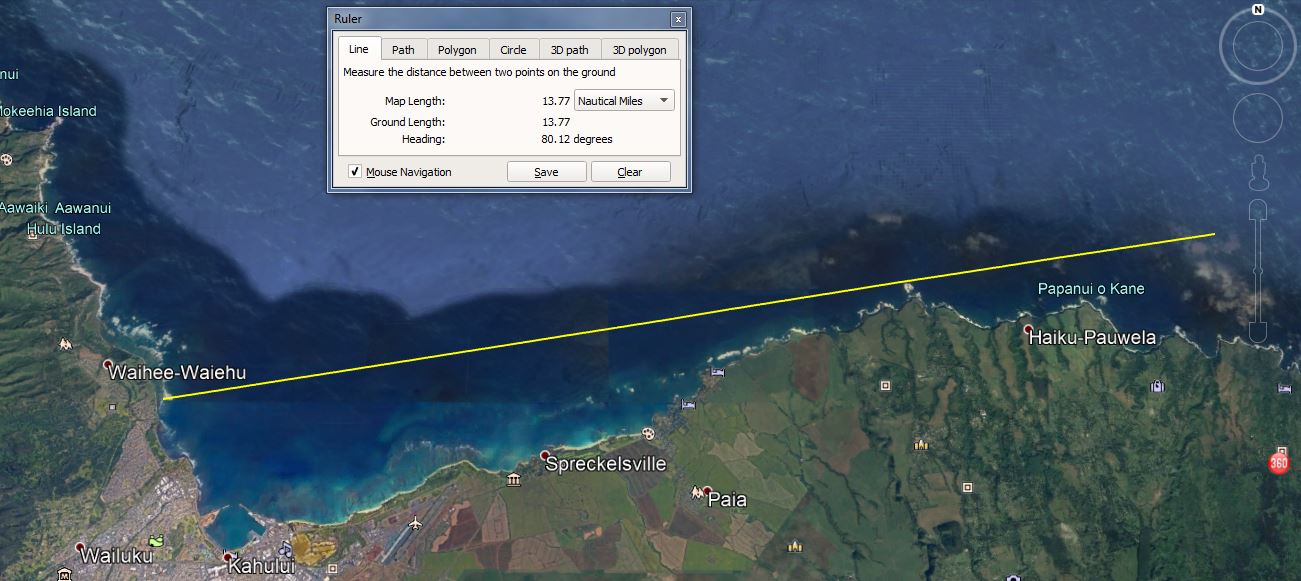Click the red placemark at Haiku-Pauwela
This screenshot has height=581, width=1301.
coord(1027,327)
